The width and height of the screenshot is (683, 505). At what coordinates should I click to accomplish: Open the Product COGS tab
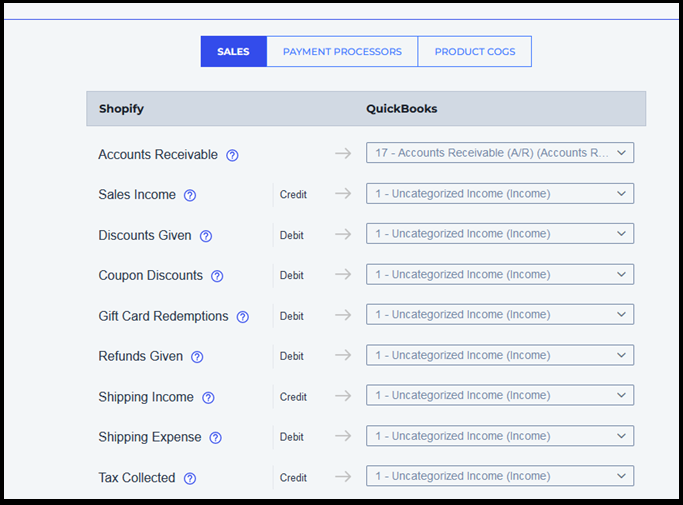pos(474,52)
